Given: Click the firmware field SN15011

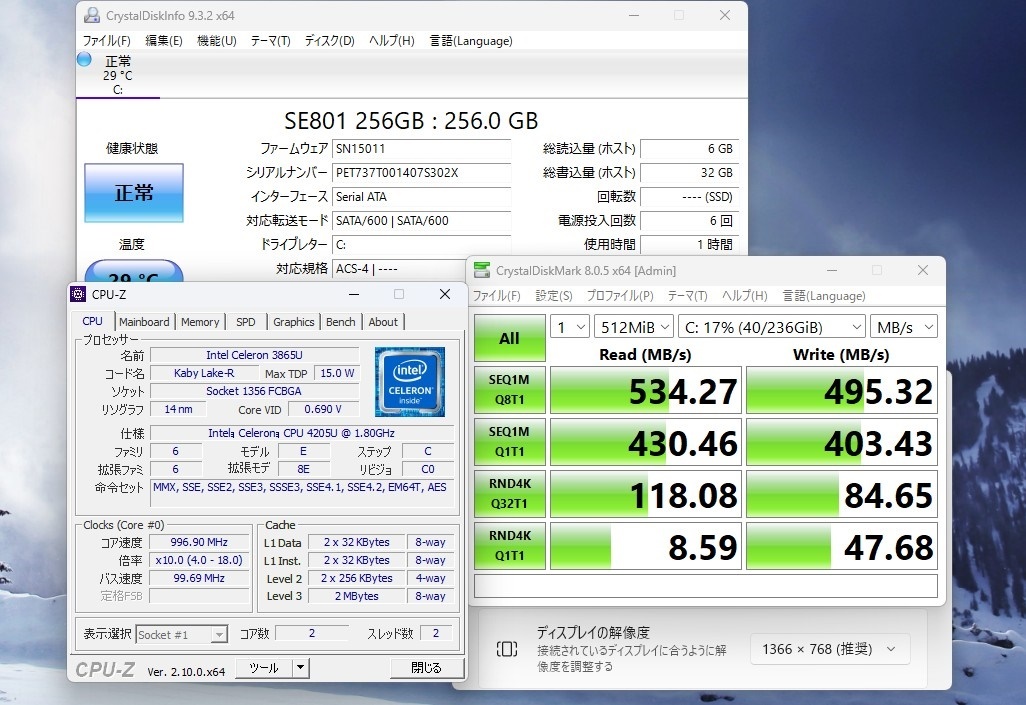Looking at the screenshot, I should tap(421, 149).
